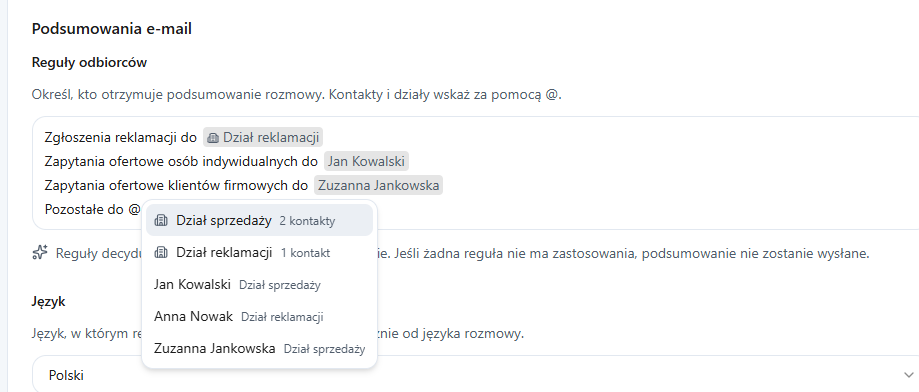Click the Dział reklamacji mention chip in rules
Viewport: 919px width, 392px height.
tap(263, 138)
